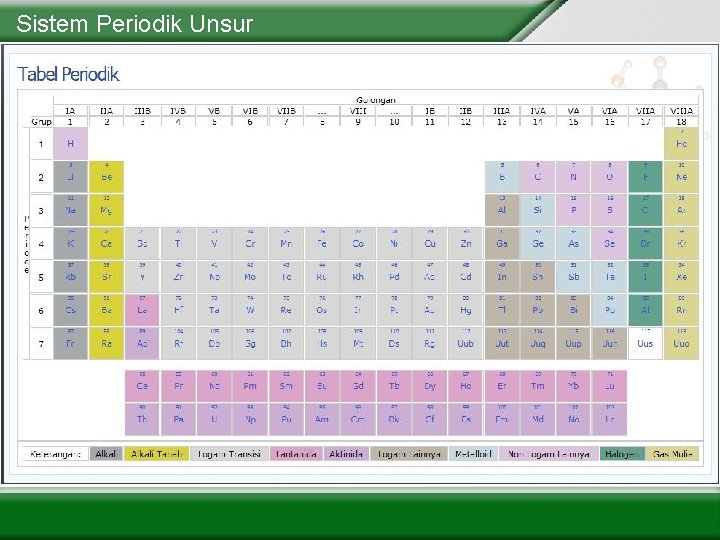Select the americium Am cell
This screenshot has height=540, width=720.
[x=322, y=419]
